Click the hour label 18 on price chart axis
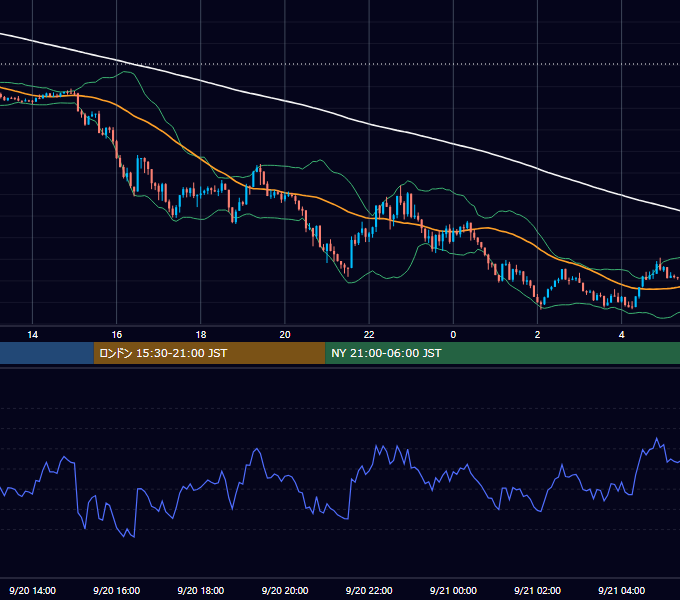680x600 pixels. point(201,335)
